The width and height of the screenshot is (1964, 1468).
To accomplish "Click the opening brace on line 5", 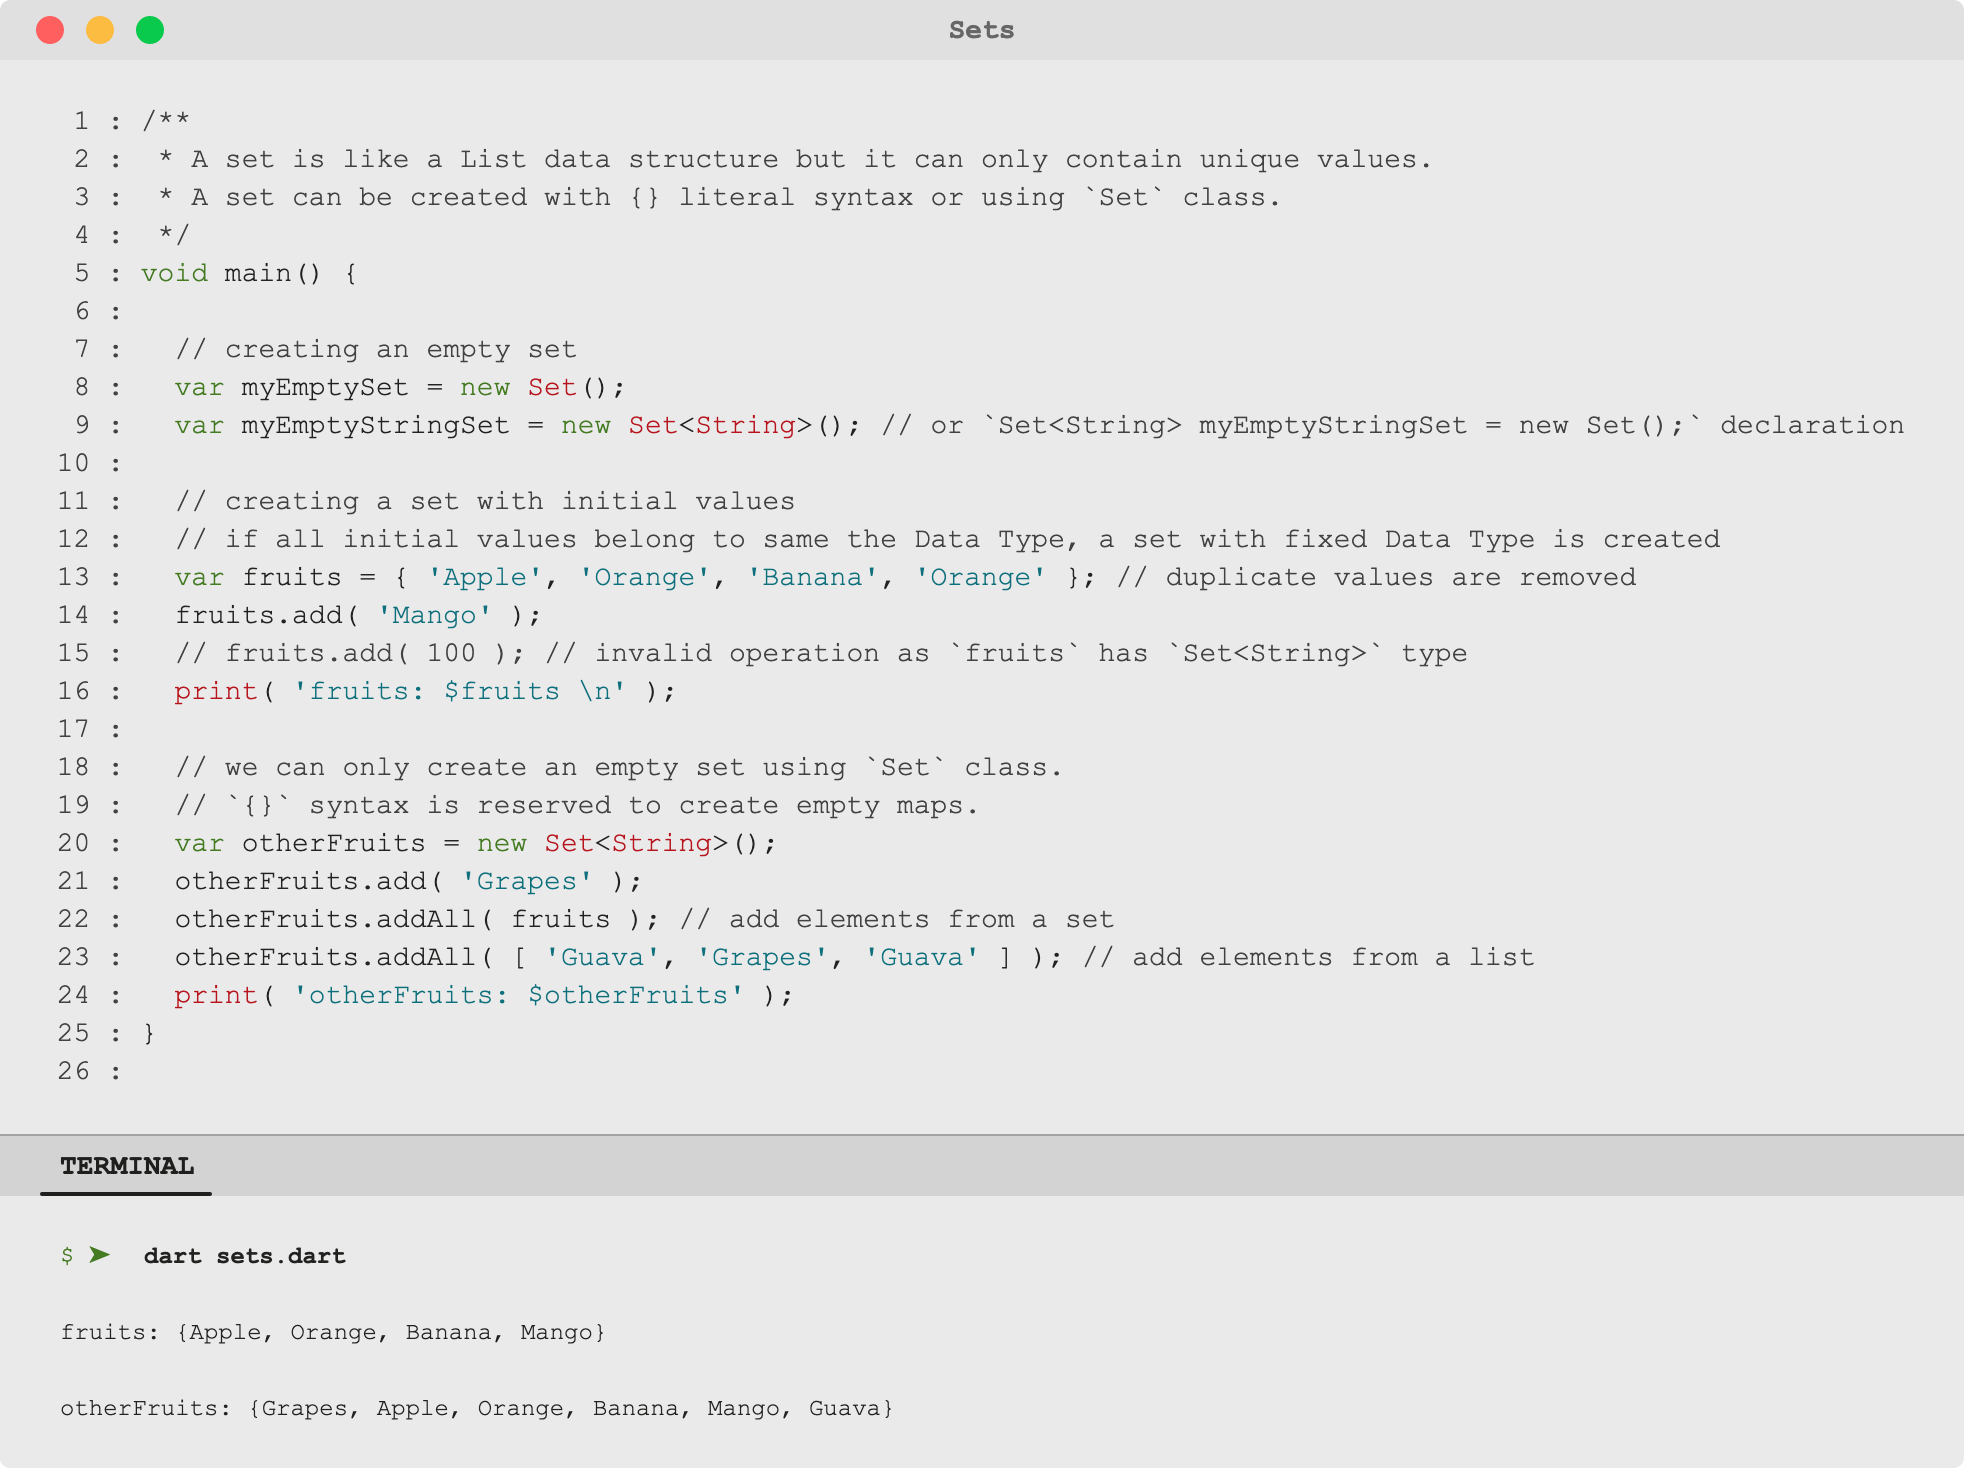I will click(x=350, y=272).
